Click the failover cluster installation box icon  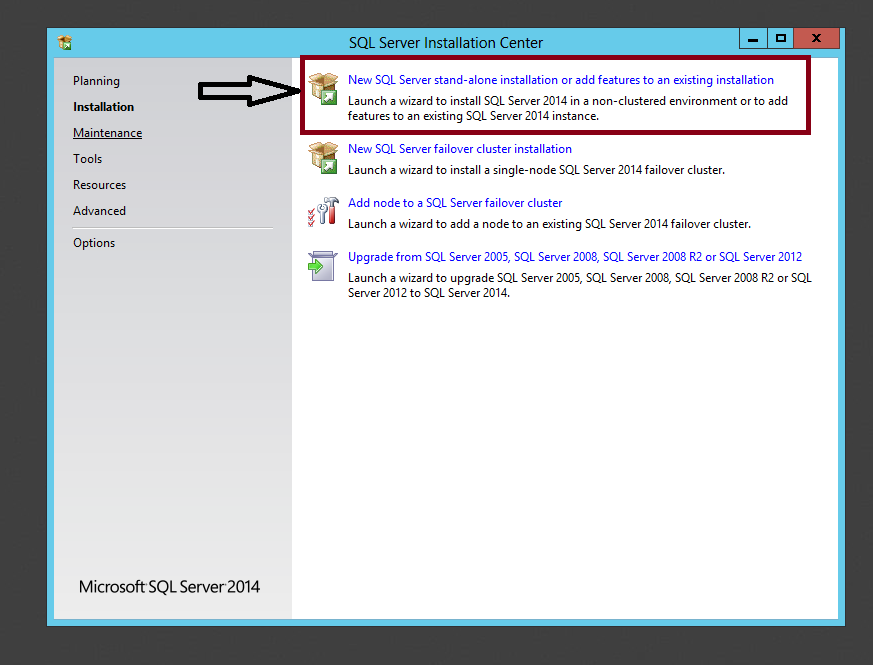point(324,158)
